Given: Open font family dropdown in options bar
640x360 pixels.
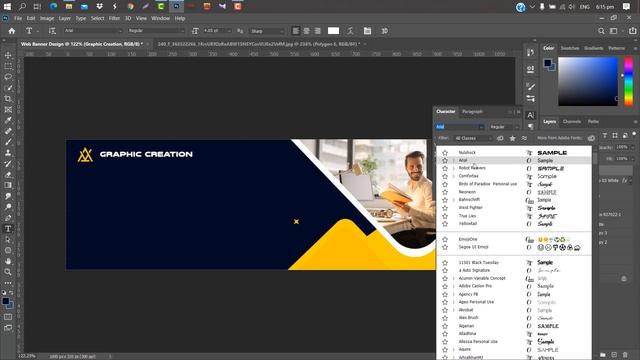Looking at the screenshot, I should pos(120,31).
